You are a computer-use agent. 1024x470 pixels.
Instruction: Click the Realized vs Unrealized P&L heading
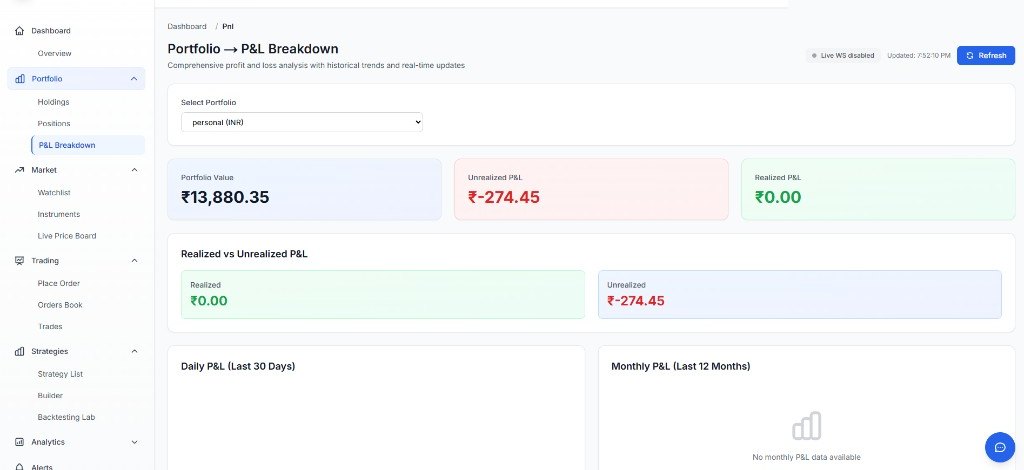tap(244, 254)
